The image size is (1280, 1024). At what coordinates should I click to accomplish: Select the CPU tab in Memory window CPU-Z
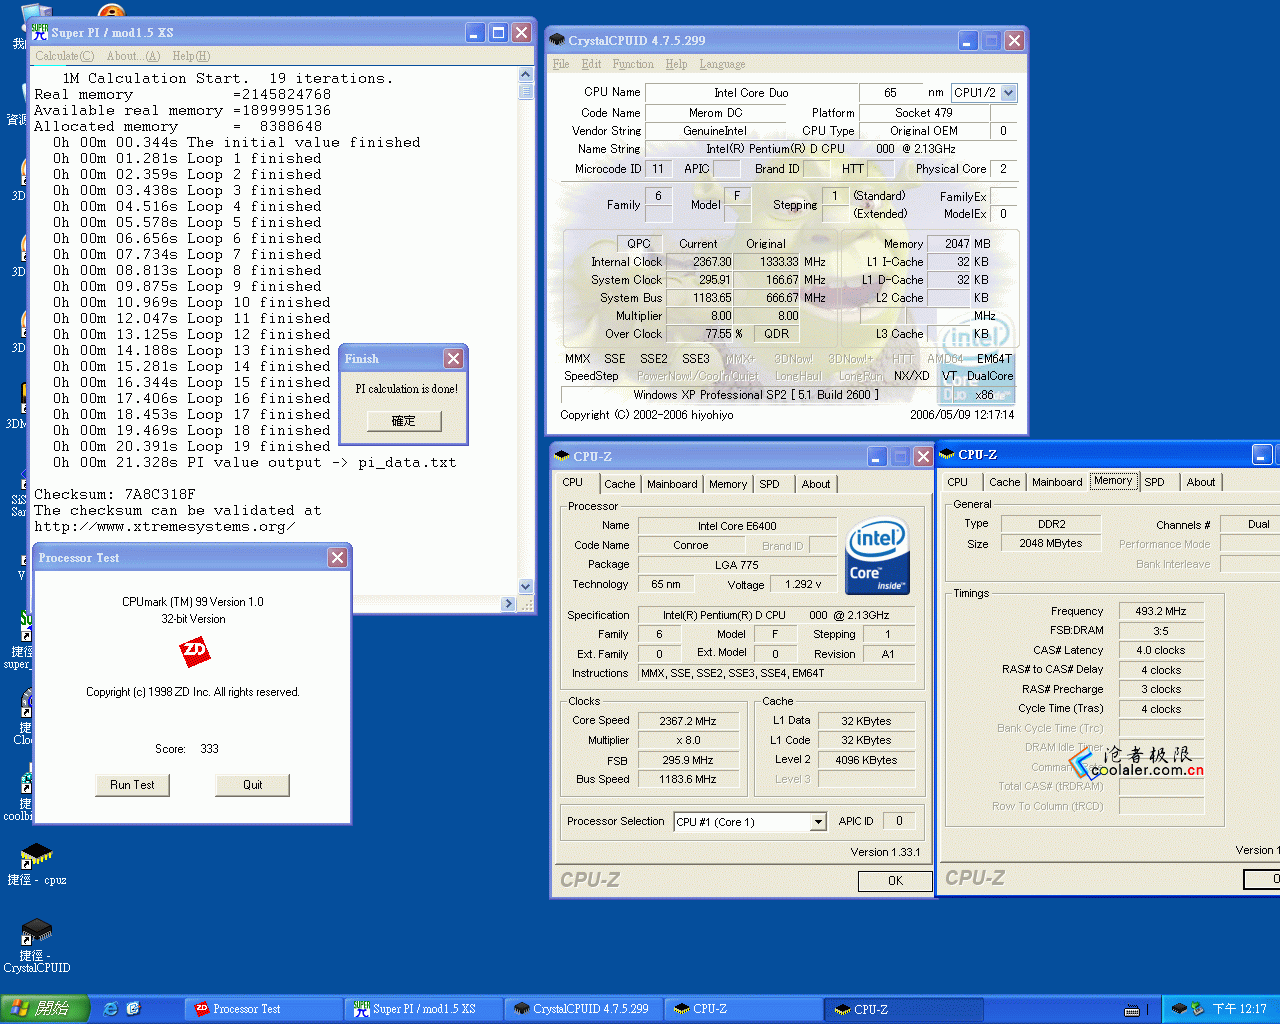[x=958, y=482]
